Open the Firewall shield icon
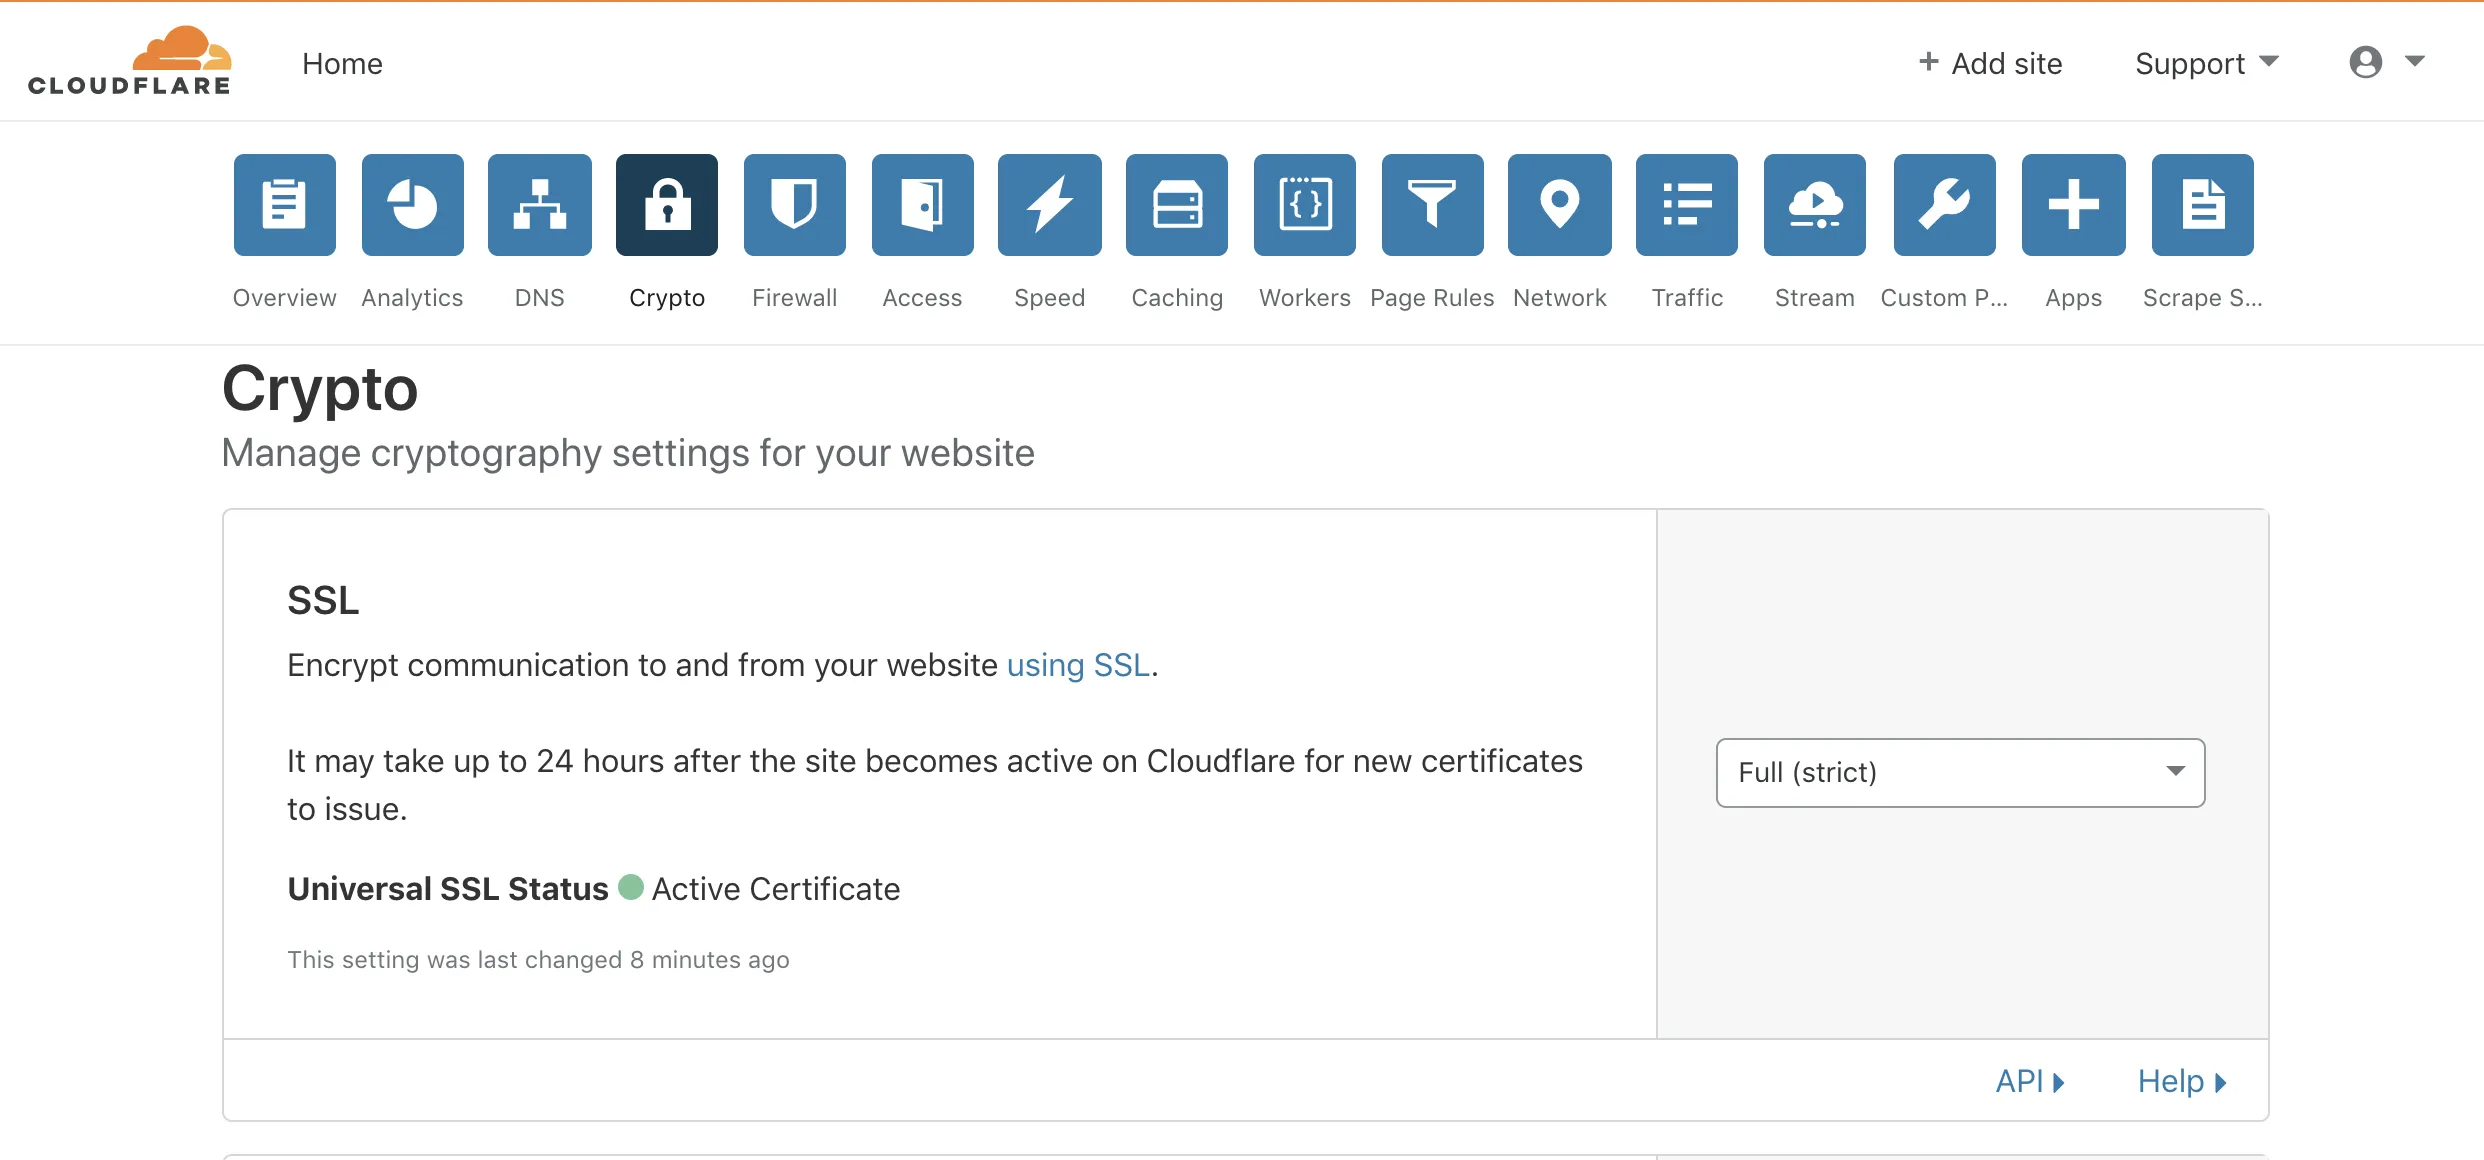 point(794,205)
